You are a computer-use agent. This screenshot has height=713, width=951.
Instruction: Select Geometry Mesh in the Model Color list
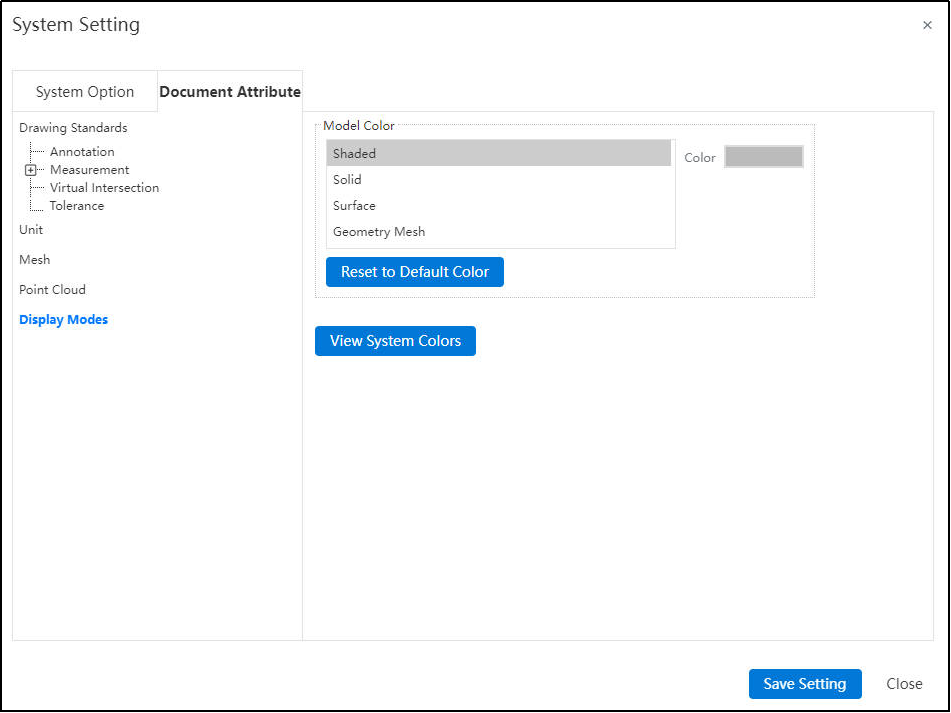click(499, 232)
